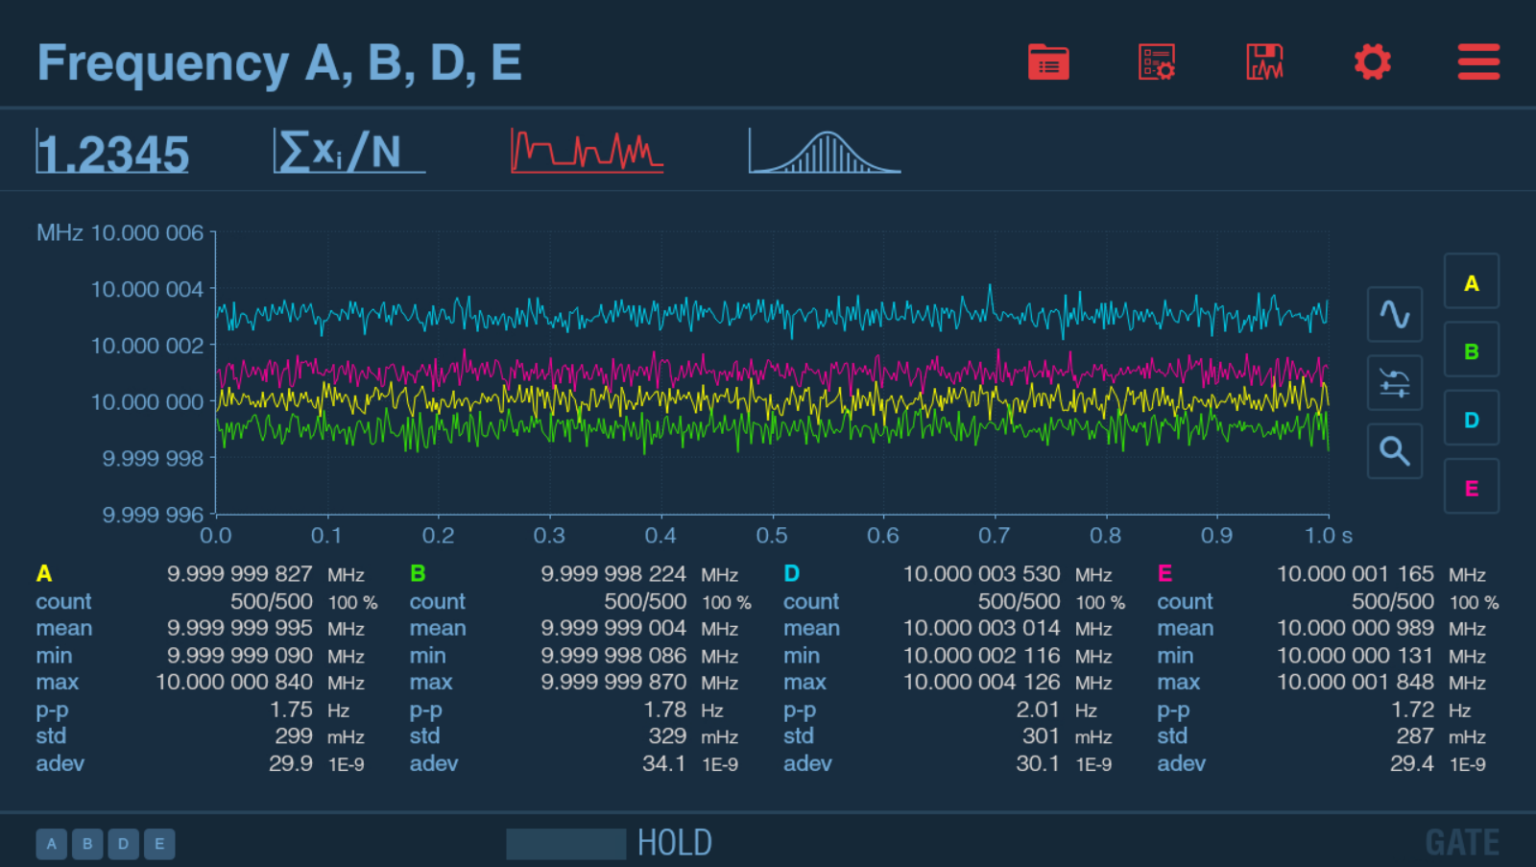Toggle channel D trace button
This screenshot has width=1536, height=867.
point(1471,420)
